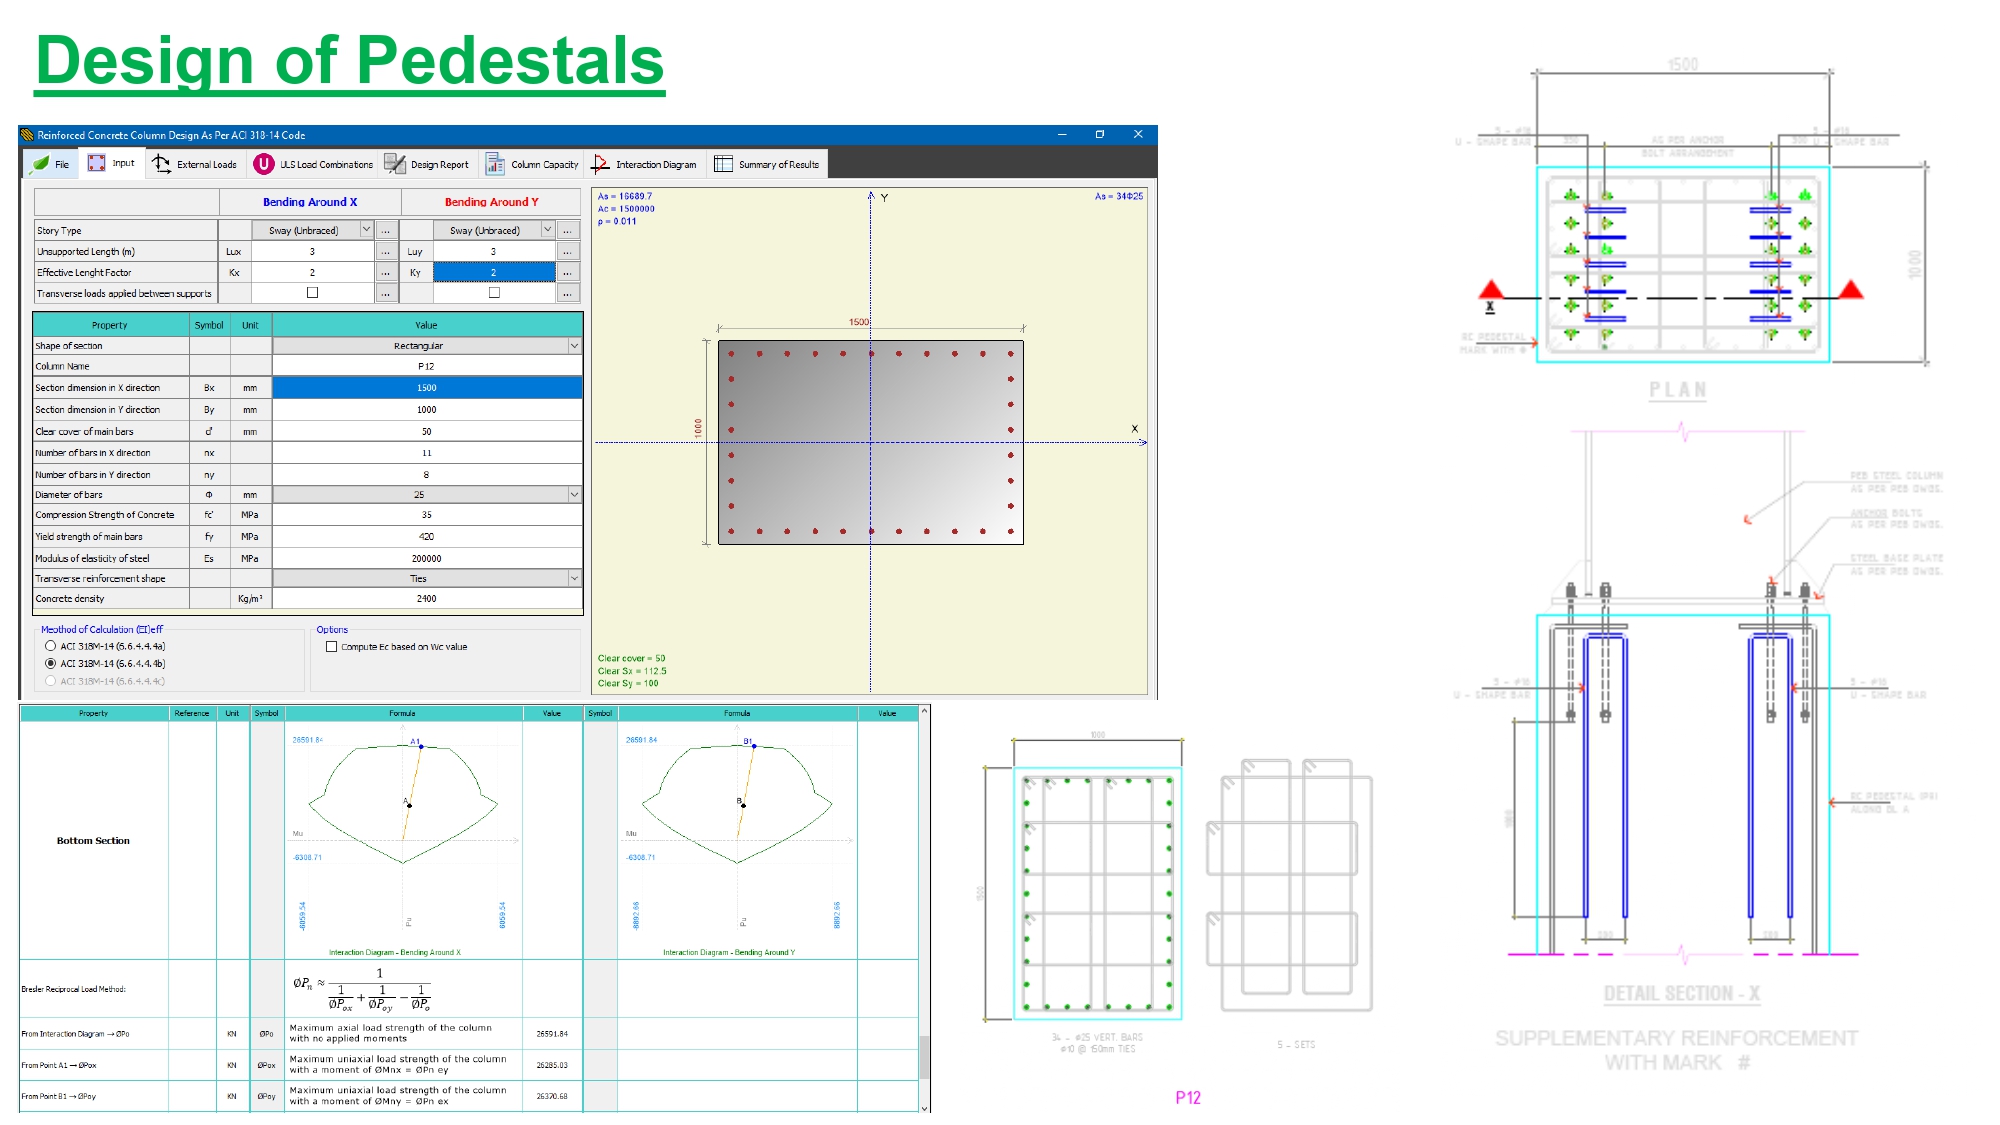This screenshot has width=2000, height=1125.
Task: Check transverse loads box for Bending Around X
Action: 312,293
